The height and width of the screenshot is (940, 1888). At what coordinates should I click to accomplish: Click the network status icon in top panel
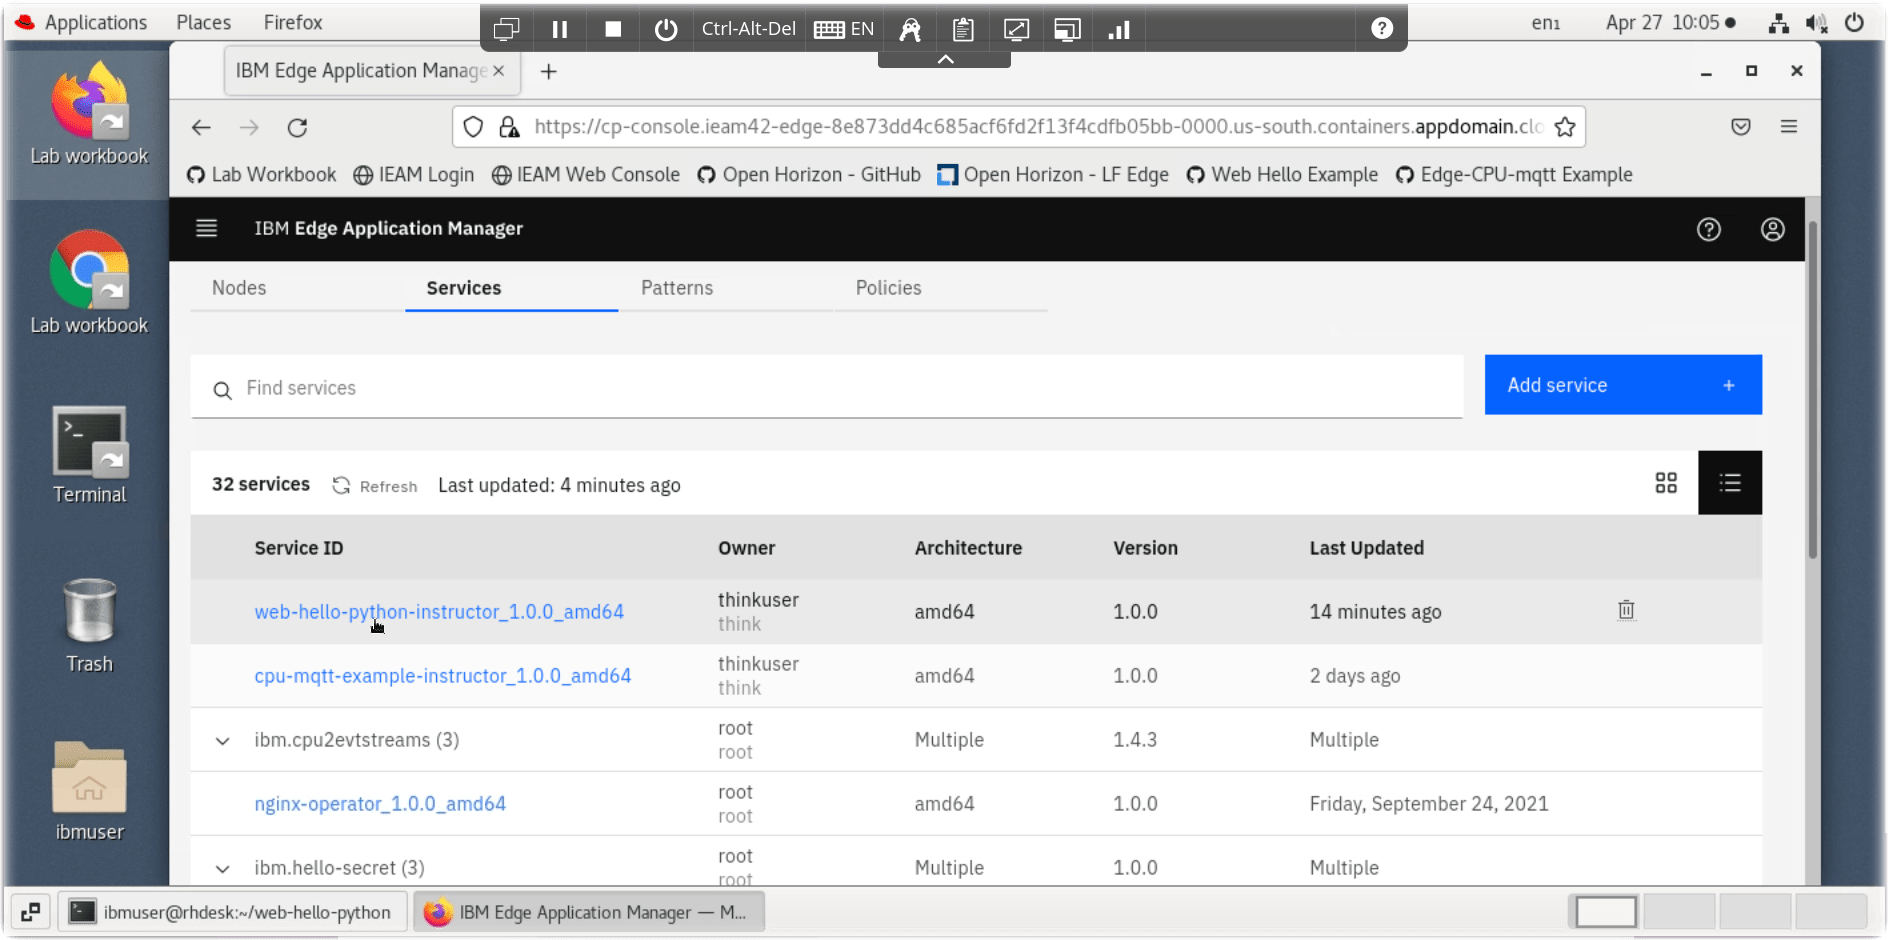1779,23
